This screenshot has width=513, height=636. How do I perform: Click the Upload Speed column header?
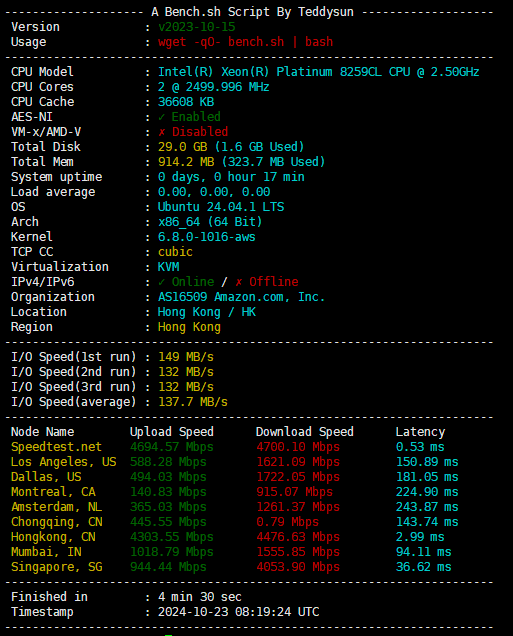point(172,432)
